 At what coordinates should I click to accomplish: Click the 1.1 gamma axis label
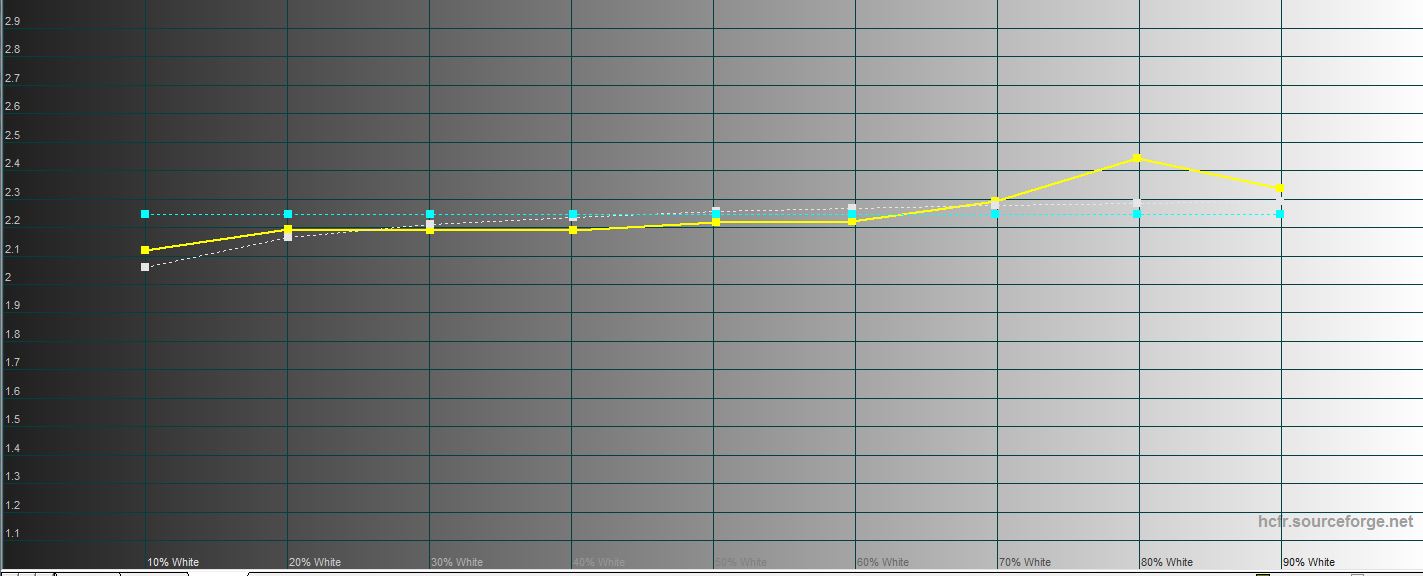(12, 534)
